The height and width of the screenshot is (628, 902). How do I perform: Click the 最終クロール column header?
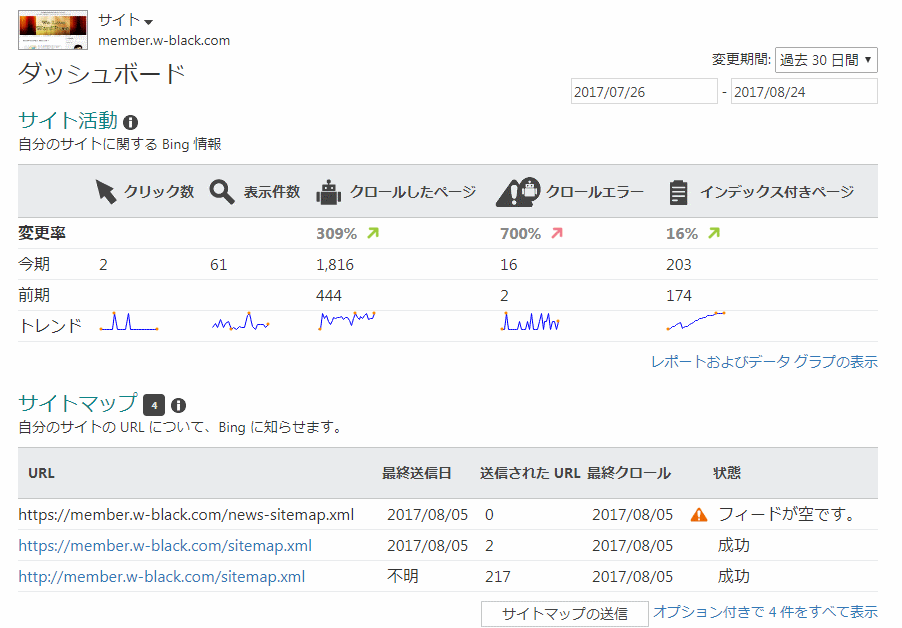coord(629,473)
